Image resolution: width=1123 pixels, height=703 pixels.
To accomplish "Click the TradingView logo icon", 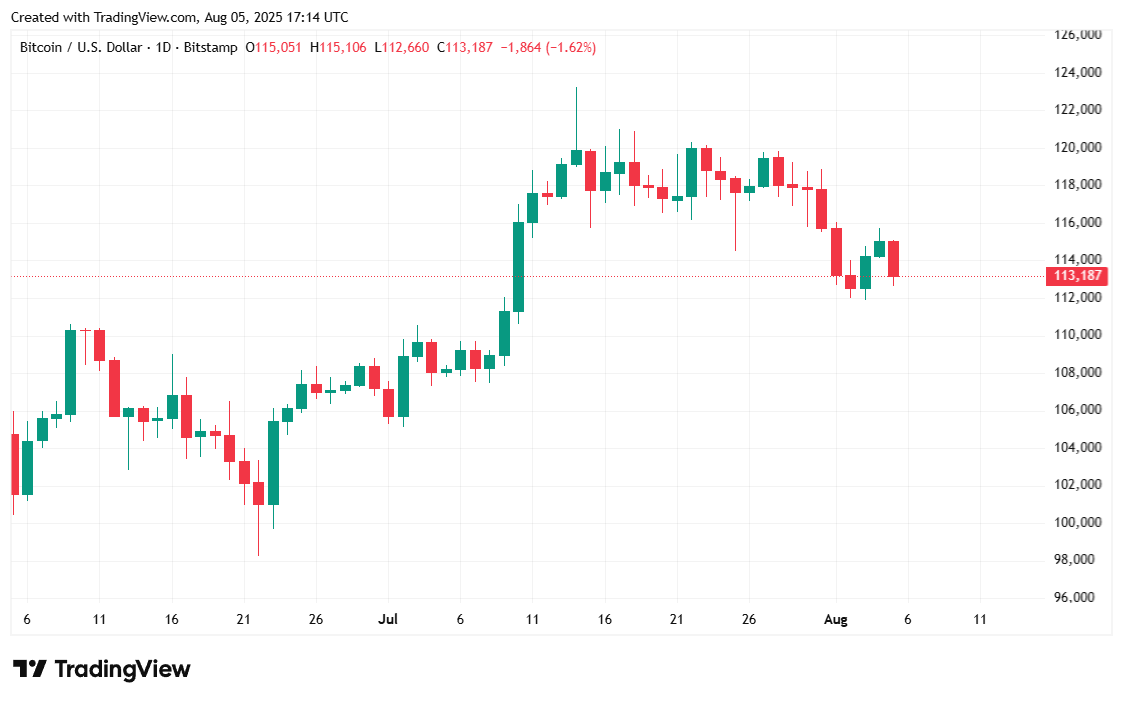I will (x=29, y=669).
